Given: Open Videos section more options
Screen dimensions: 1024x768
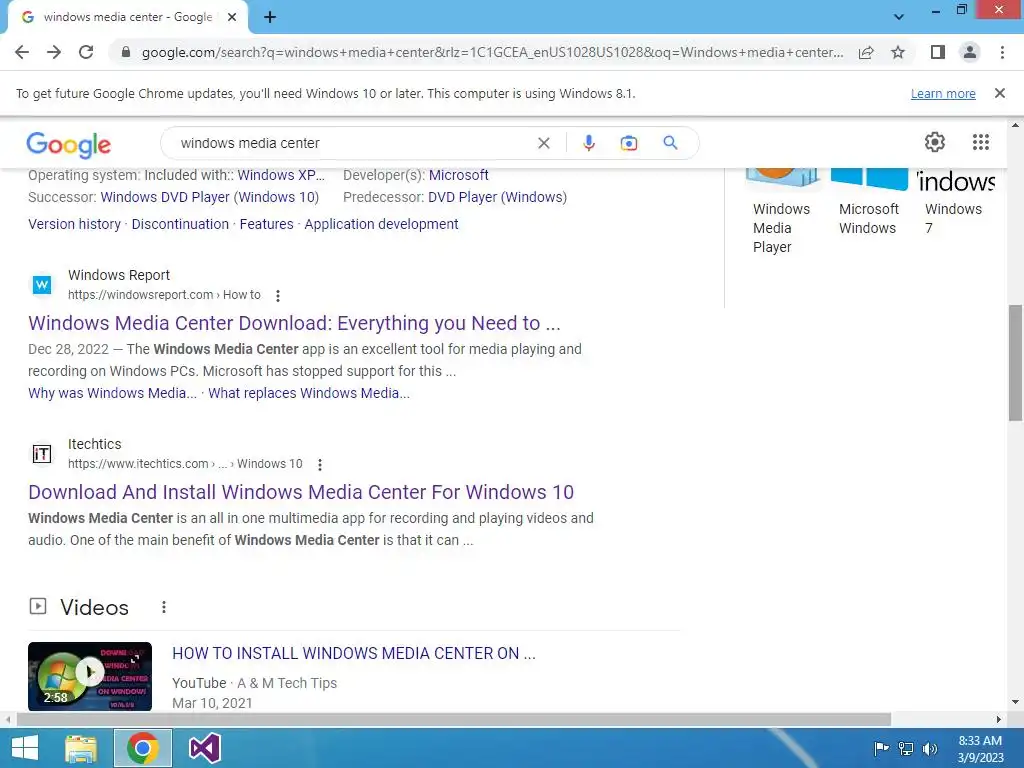Looking at the screenshot, I should (164, 607).
